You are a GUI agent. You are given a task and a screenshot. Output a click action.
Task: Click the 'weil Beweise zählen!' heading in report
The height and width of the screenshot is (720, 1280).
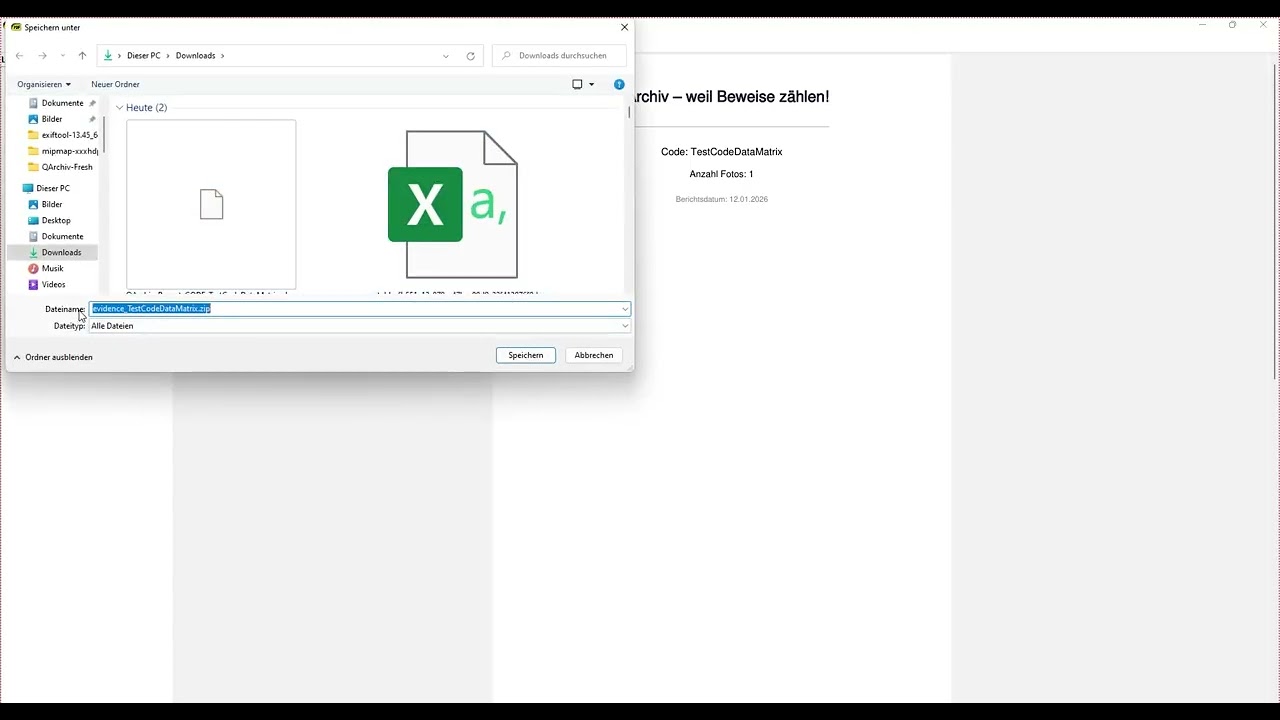click(757, 97)
